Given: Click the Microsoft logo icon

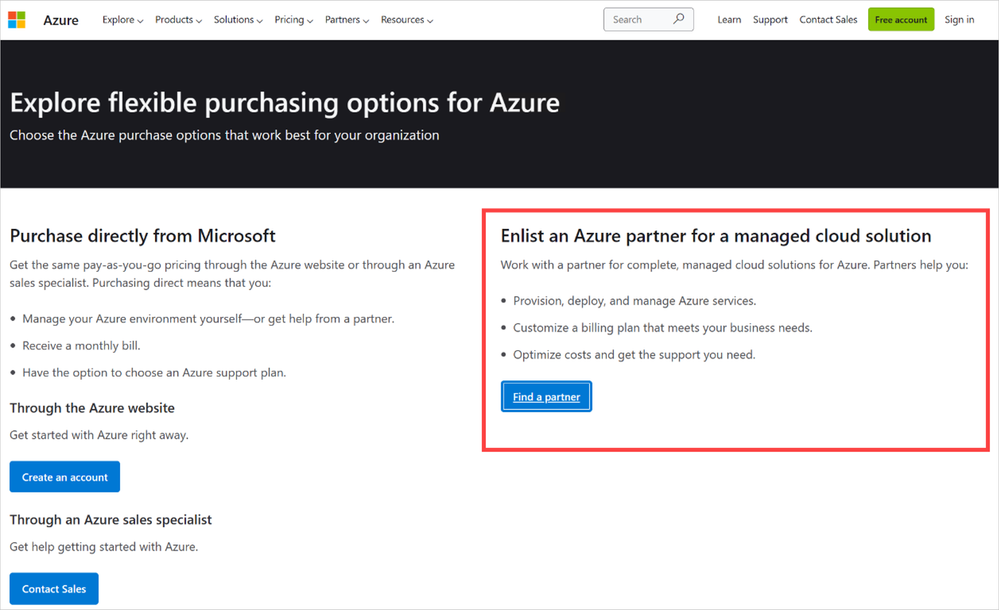Looking at the screenshot, I should pos(17,20).
